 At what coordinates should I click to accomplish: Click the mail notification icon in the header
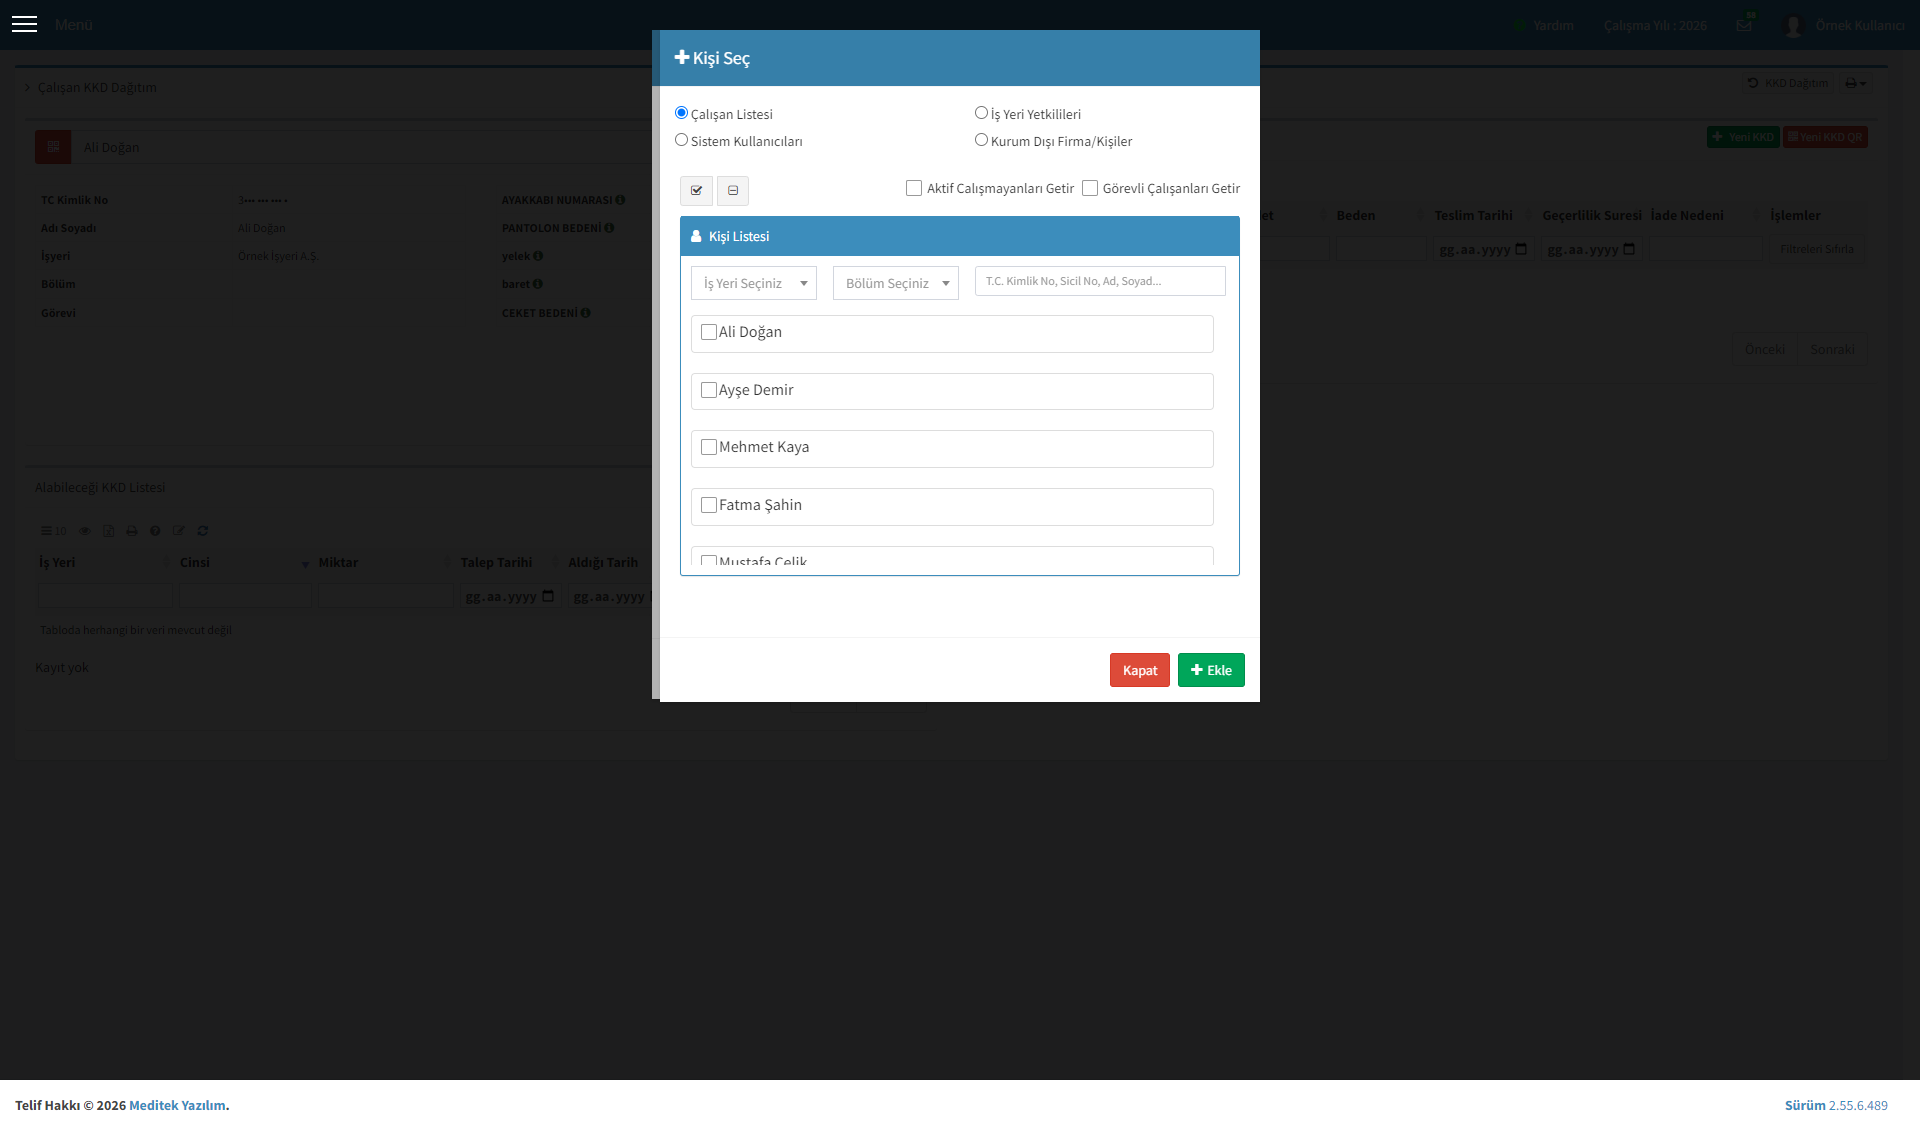click(1744, 26)
